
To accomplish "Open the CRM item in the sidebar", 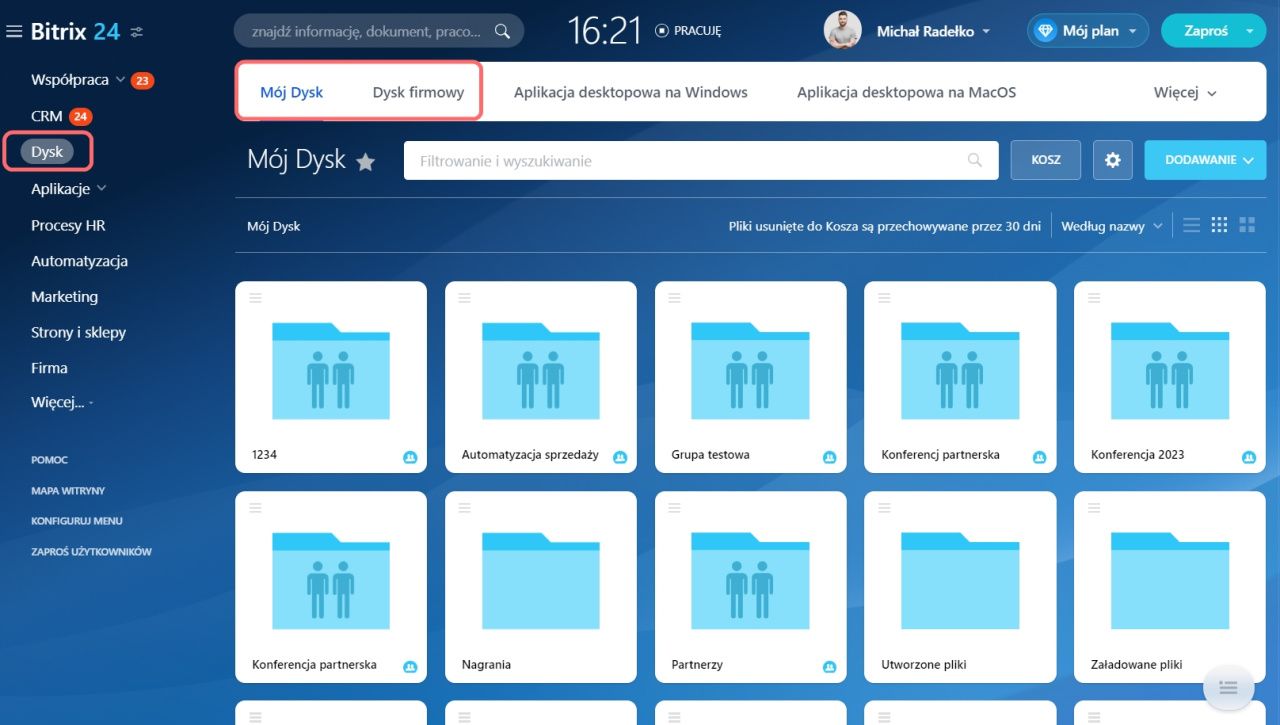I will click(47, 116).
